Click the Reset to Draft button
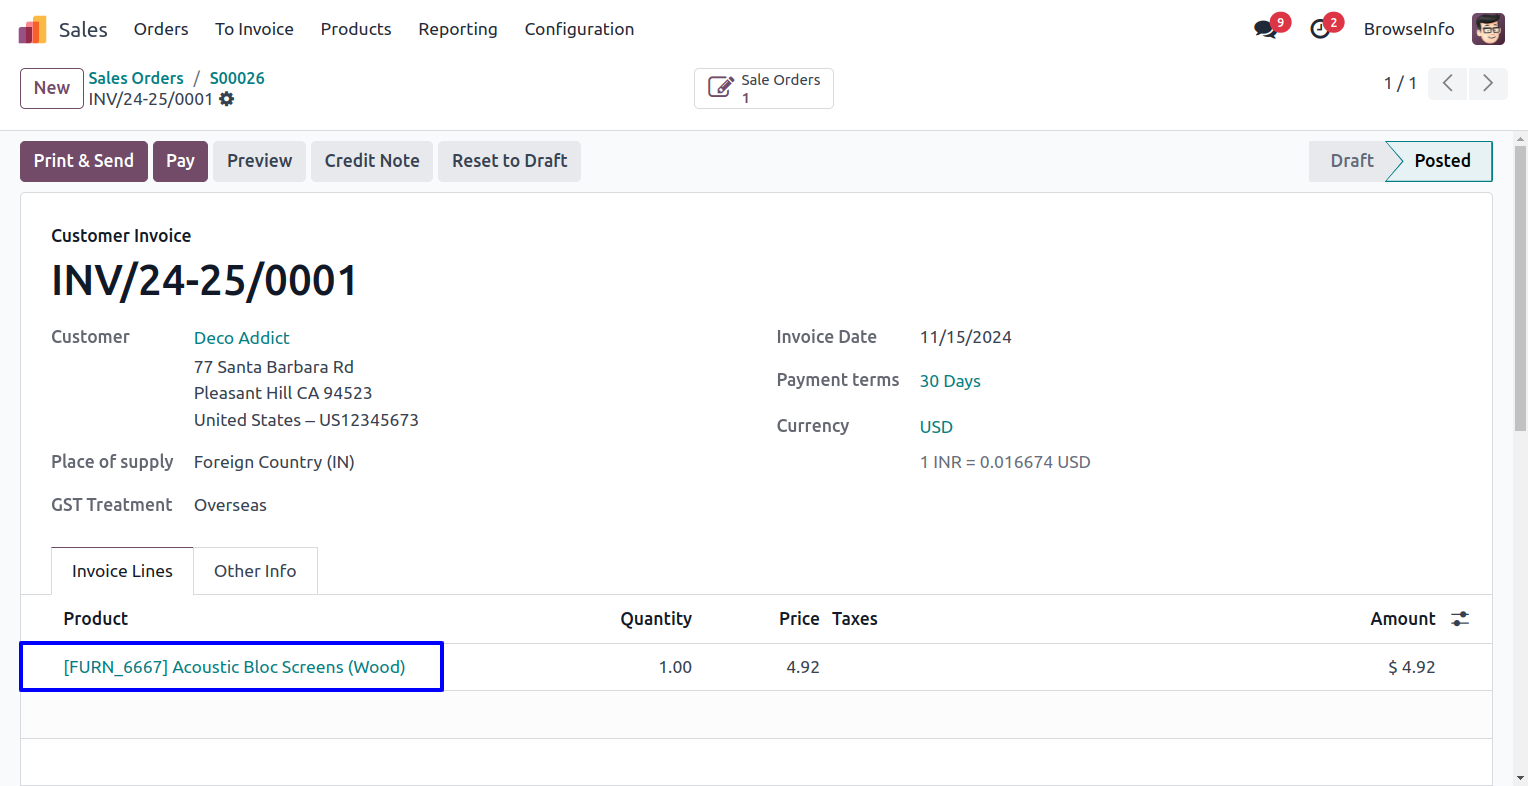This screenshot has height=786, width=1528. [509, 161]
